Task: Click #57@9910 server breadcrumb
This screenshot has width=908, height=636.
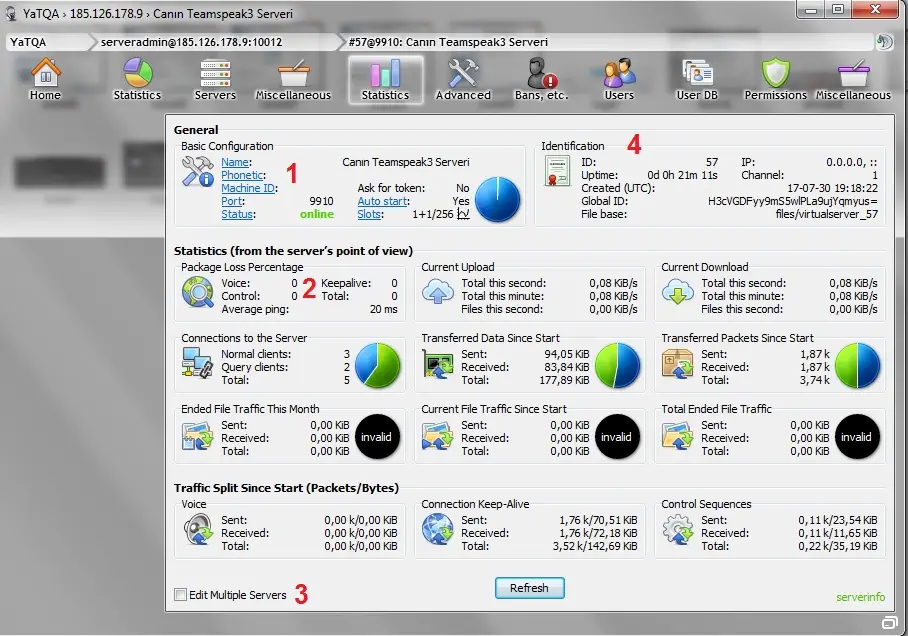Action: tap(448, 42)
